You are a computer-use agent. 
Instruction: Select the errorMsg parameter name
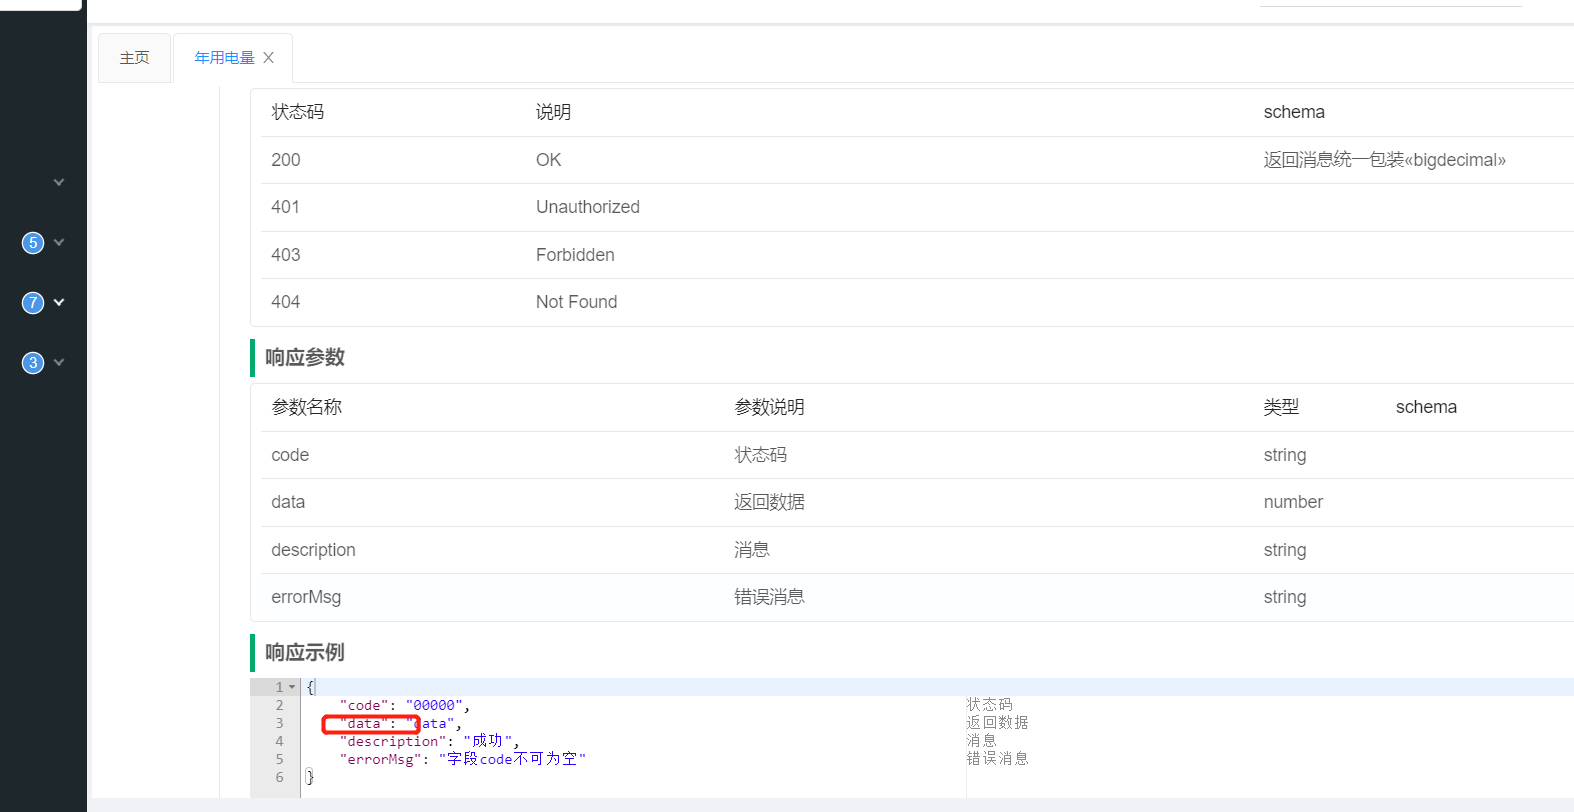click(306, 597)
